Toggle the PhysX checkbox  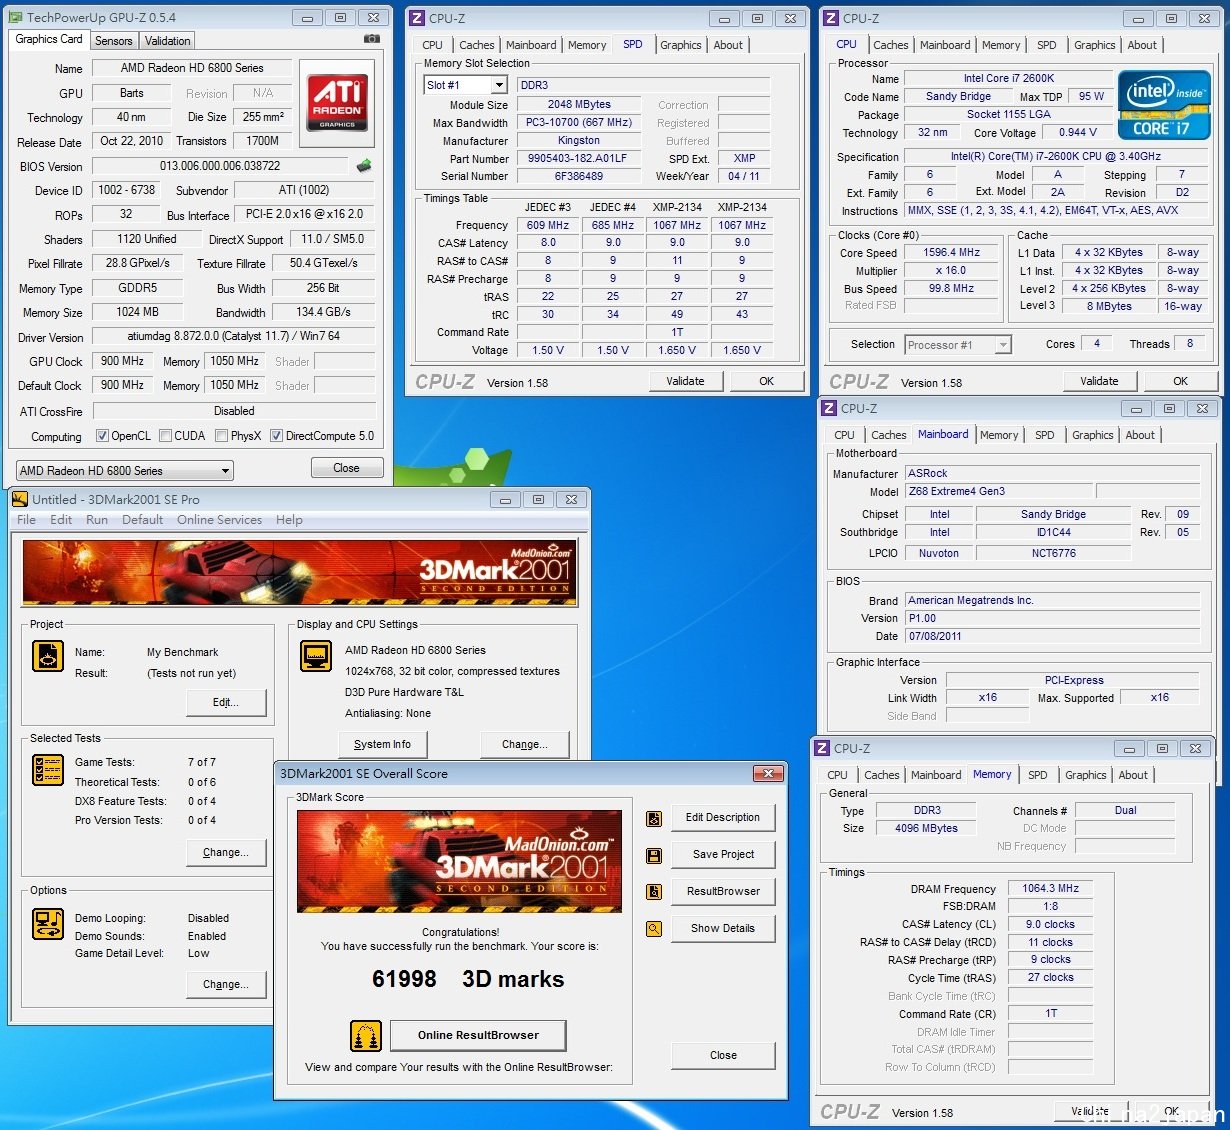coord(221,436)
